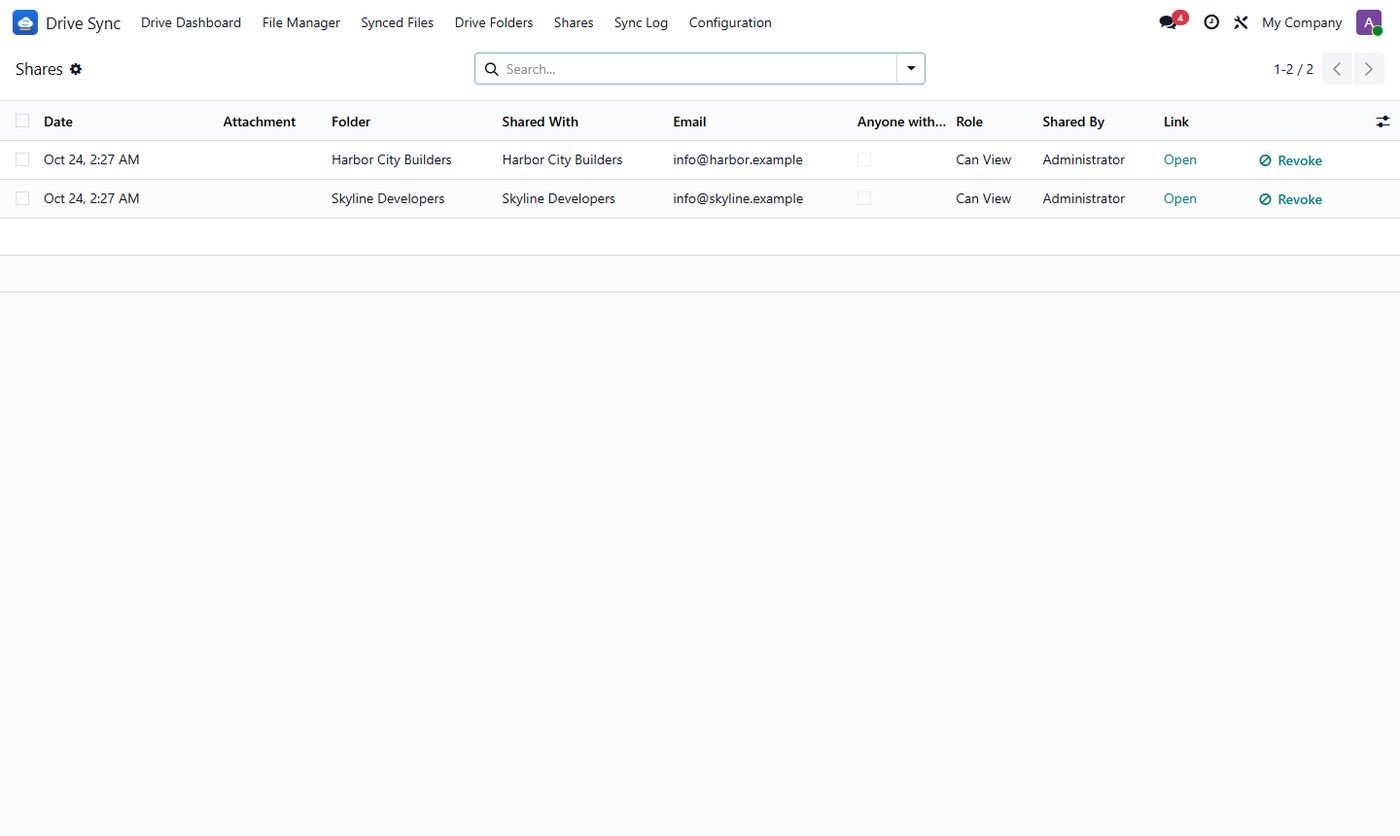Click the Drive Sync app logo icon
The width and height of the screenshot is (1400, 836).
25,22
